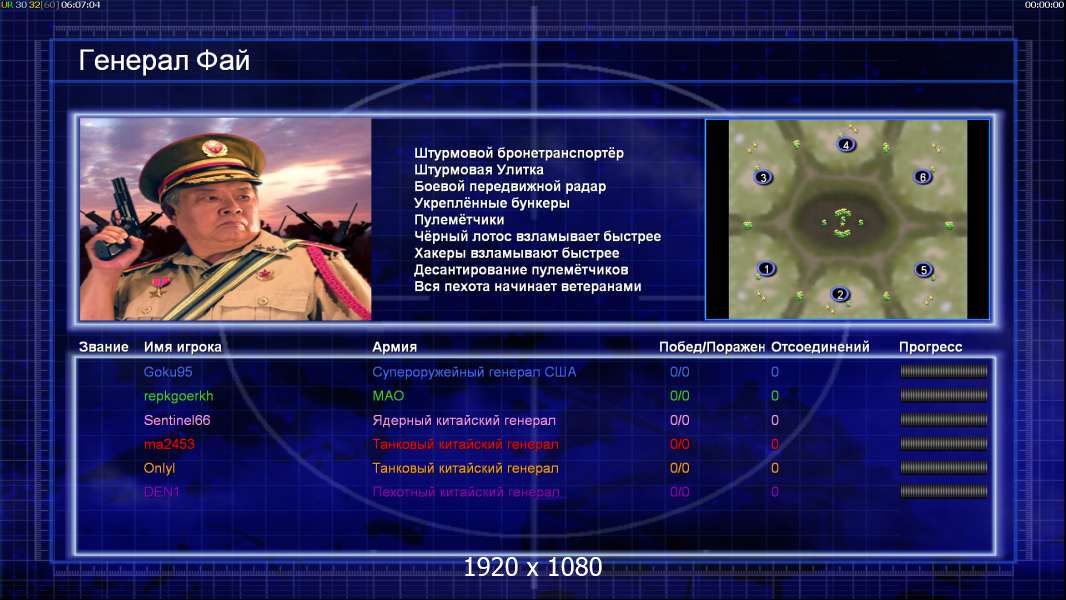Viewport: 1066px width, 600px height.
Task: Click start position marker 4 on minimap
Action: [846, 145]
